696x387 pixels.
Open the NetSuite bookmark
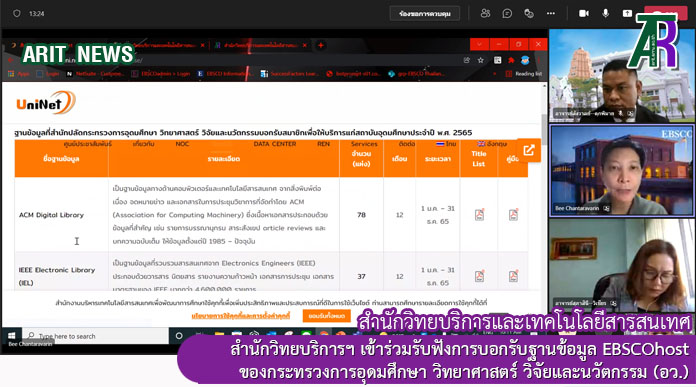click(96, 74)
